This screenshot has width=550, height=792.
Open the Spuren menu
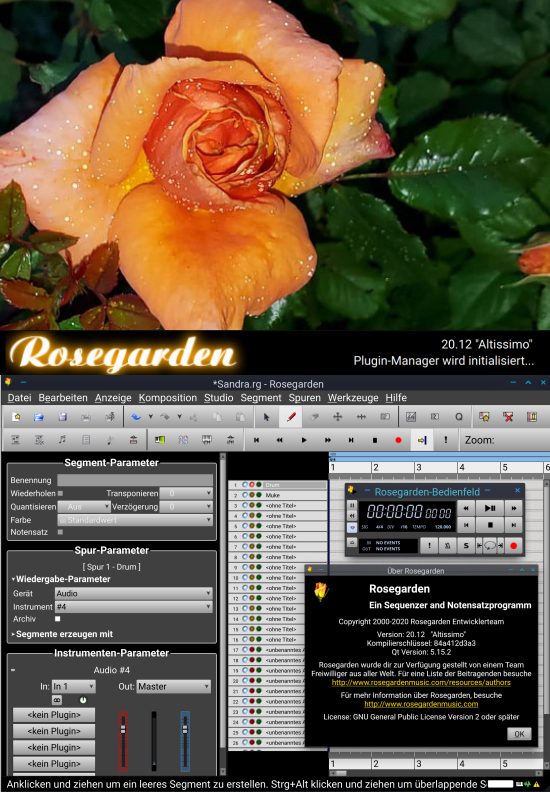pyautogui.click(x=305, y=398)
